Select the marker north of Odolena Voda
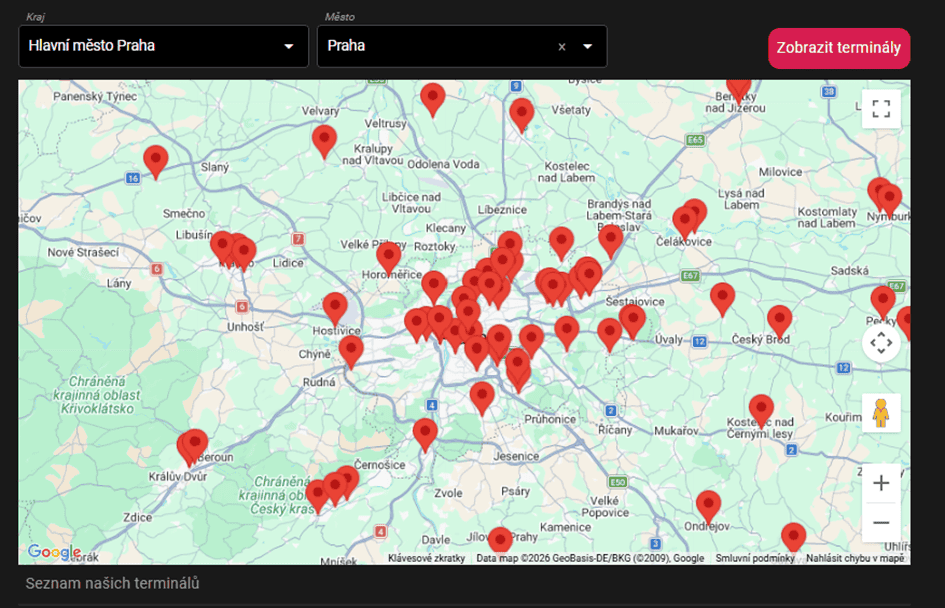 click(433, 99)
